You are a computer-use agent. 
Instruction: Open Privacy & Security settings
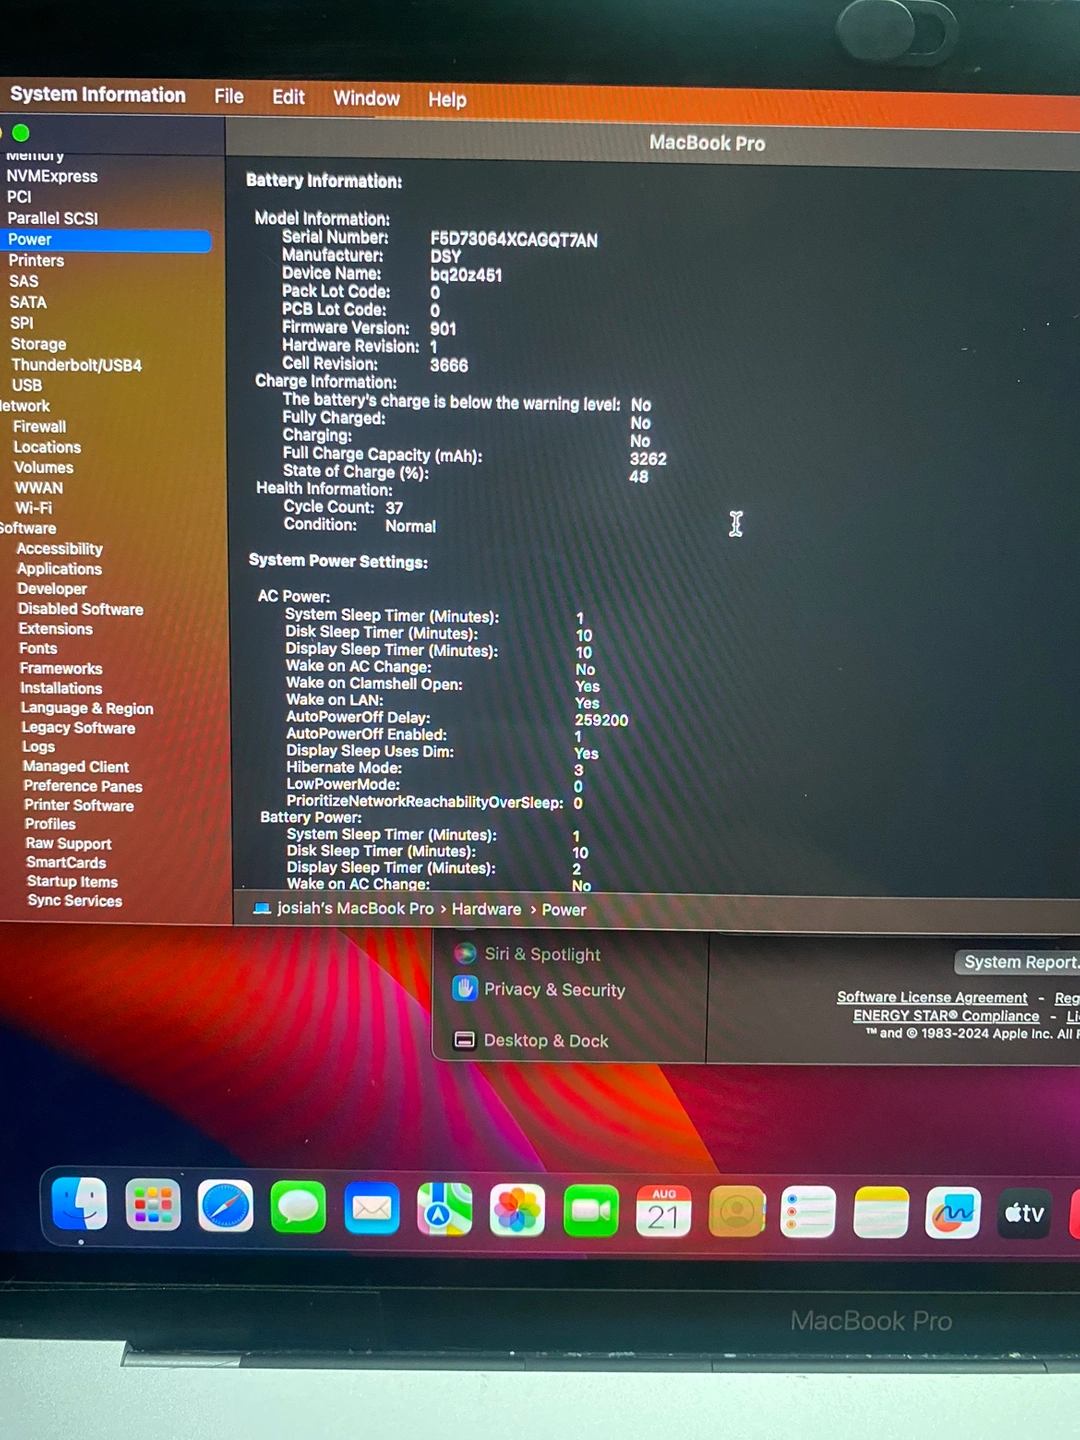(554, 990)
